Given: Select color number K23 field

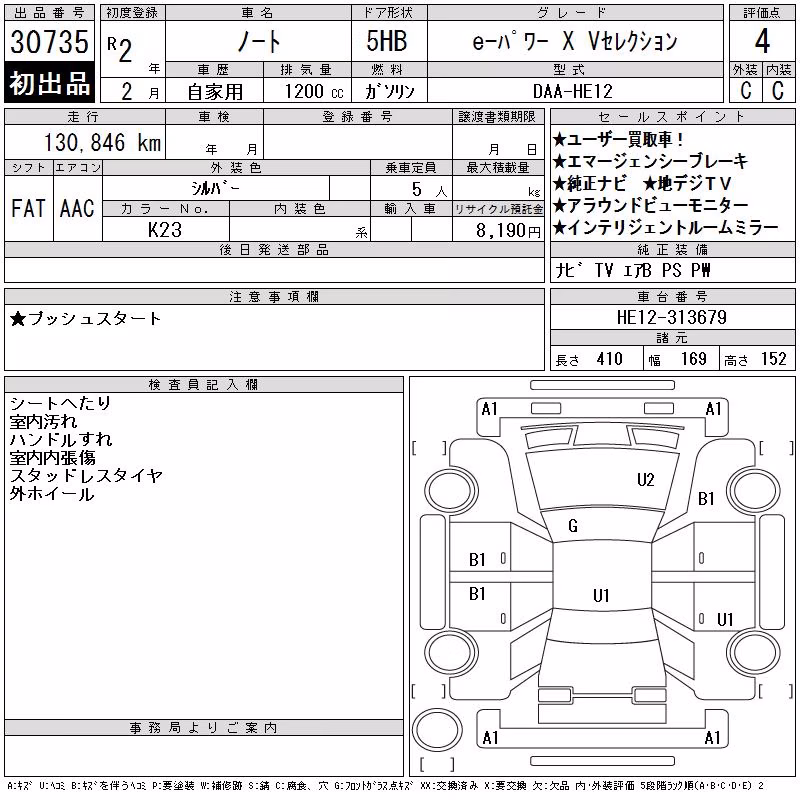Looking at the screenshot, I should pyautogui.click(x=165, y=230).
